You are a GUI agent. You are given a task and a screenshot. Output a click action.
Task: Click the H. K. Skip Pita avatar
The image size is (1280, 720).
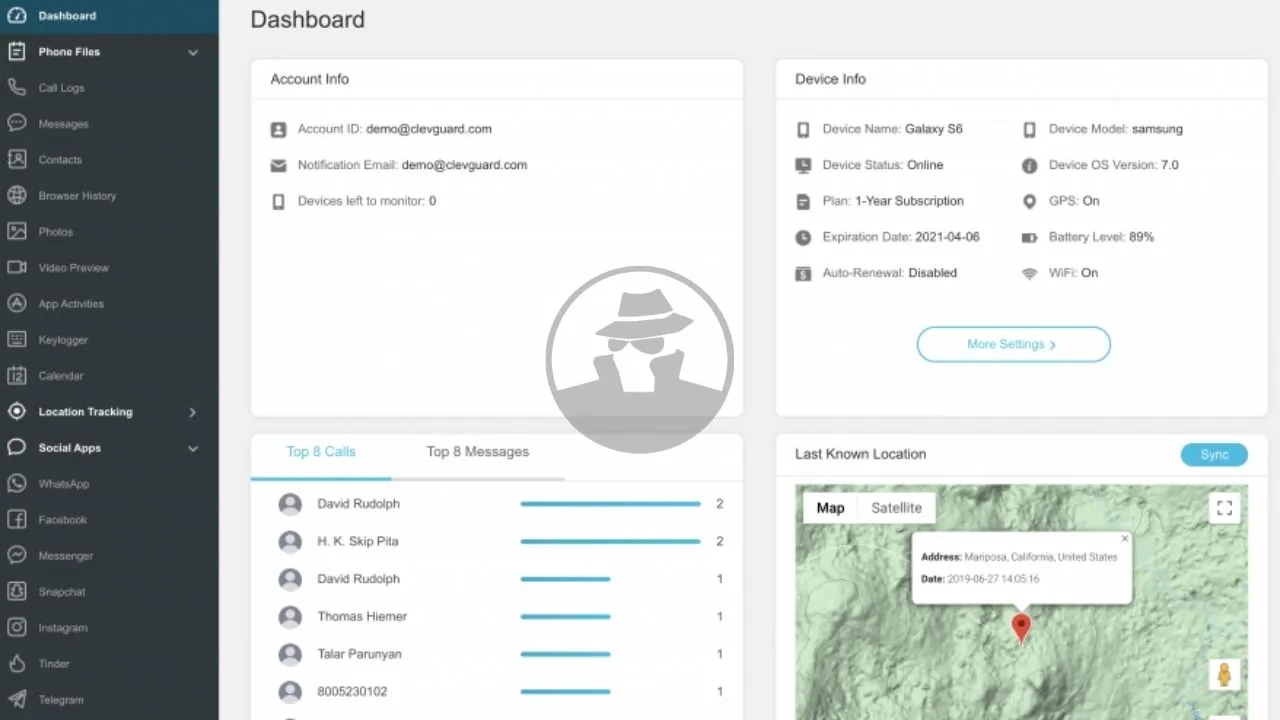click(290, 541)
